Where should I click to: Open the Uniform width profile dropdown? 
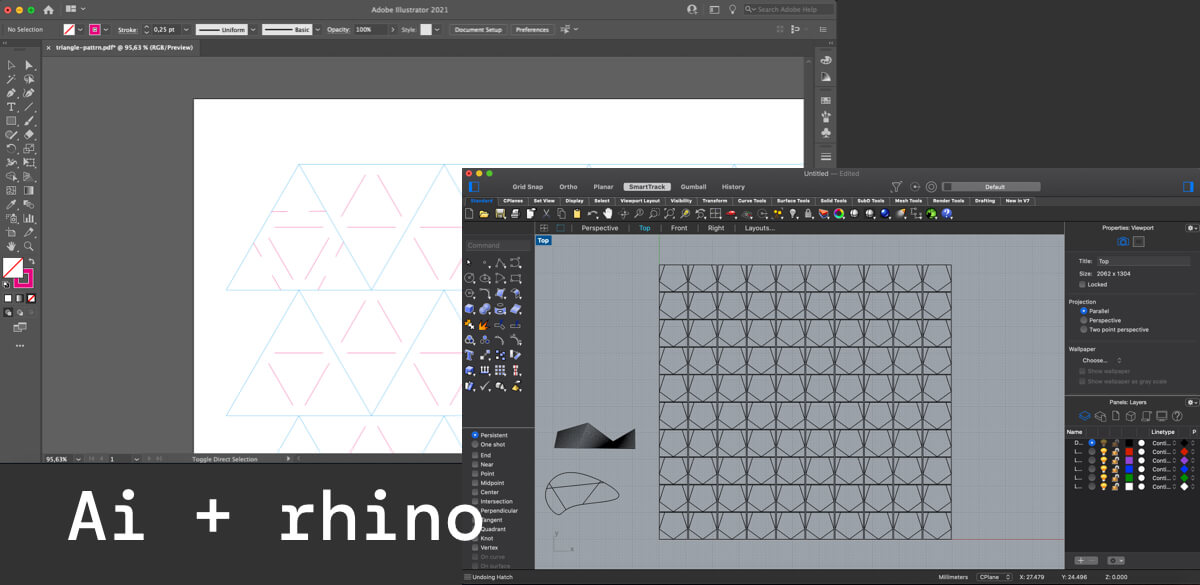tap(252, 30)
